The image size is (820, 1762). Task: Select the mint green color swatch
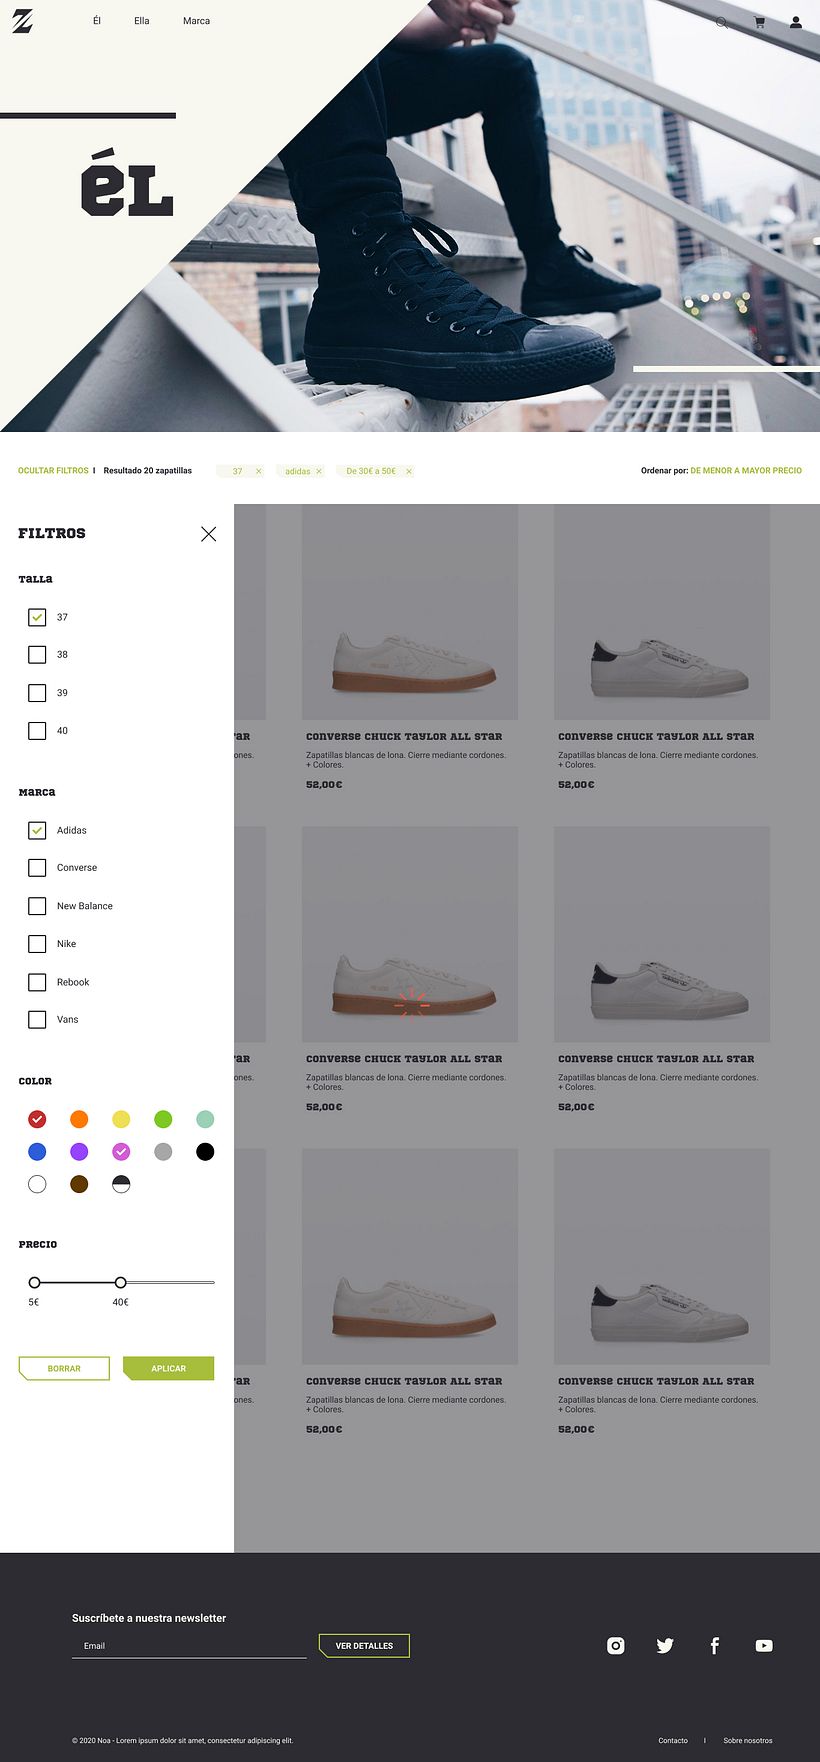pyautogui.click(x=205, y=1119)
